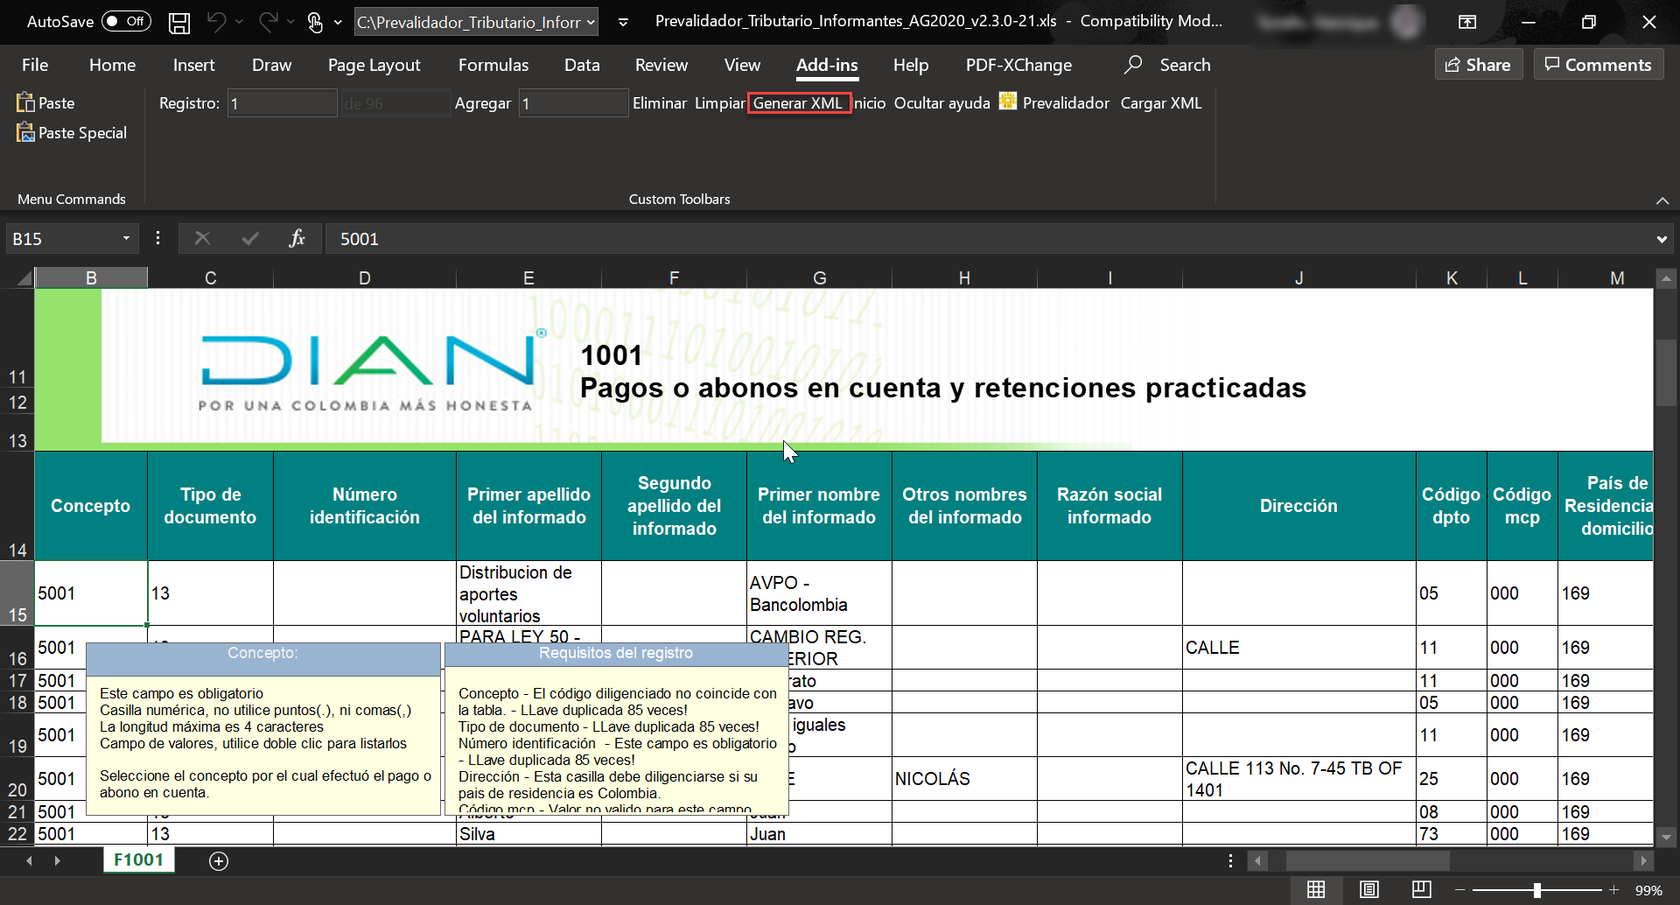Click horizontal scrollbar left arrow
The height and width of the screenshot is (905, 1680).
click(1259, 861)
